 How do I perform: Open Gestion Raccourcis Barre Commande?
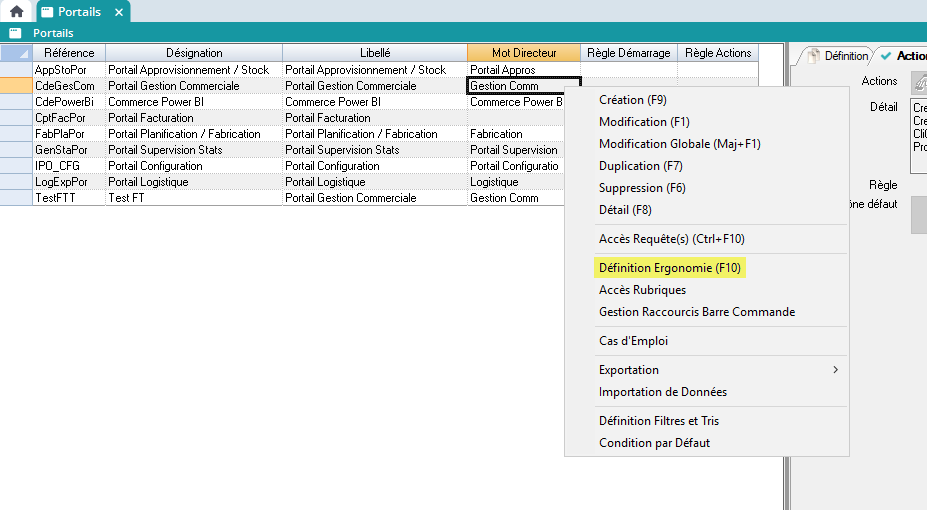[696, 312]
